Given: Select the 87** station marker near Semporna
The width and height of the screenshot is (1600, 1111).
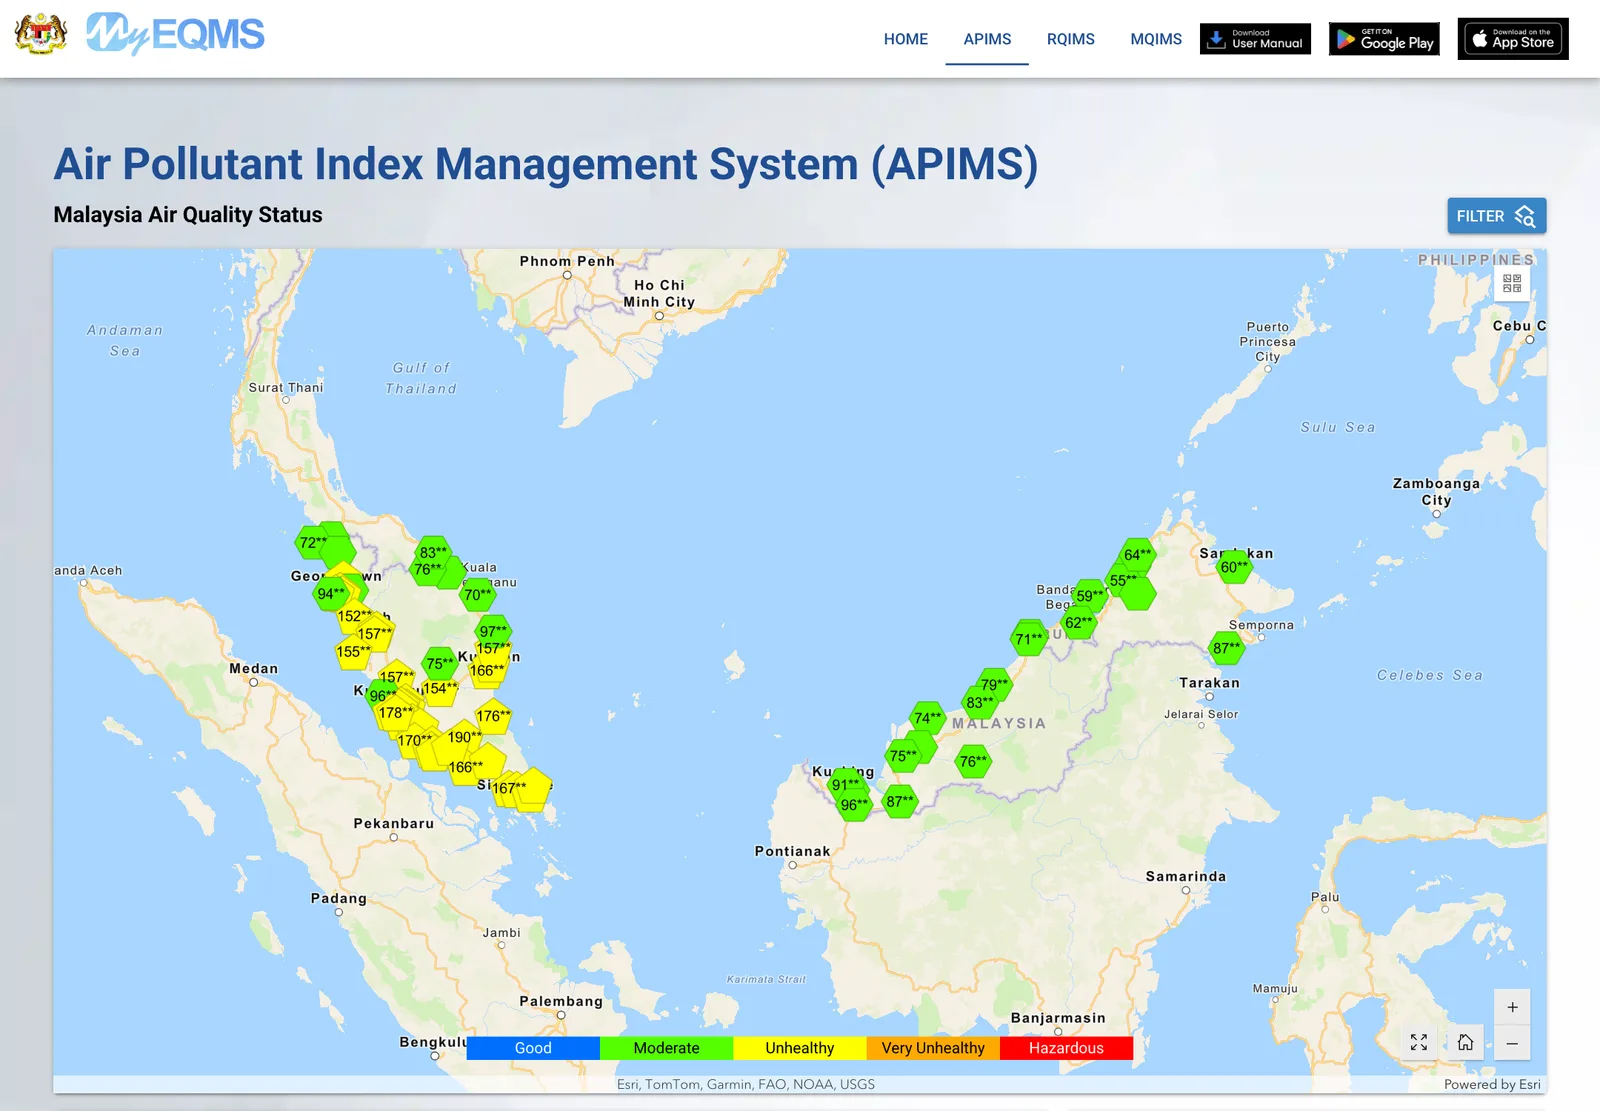Looking at the screenshot, I should point(1226,648).
